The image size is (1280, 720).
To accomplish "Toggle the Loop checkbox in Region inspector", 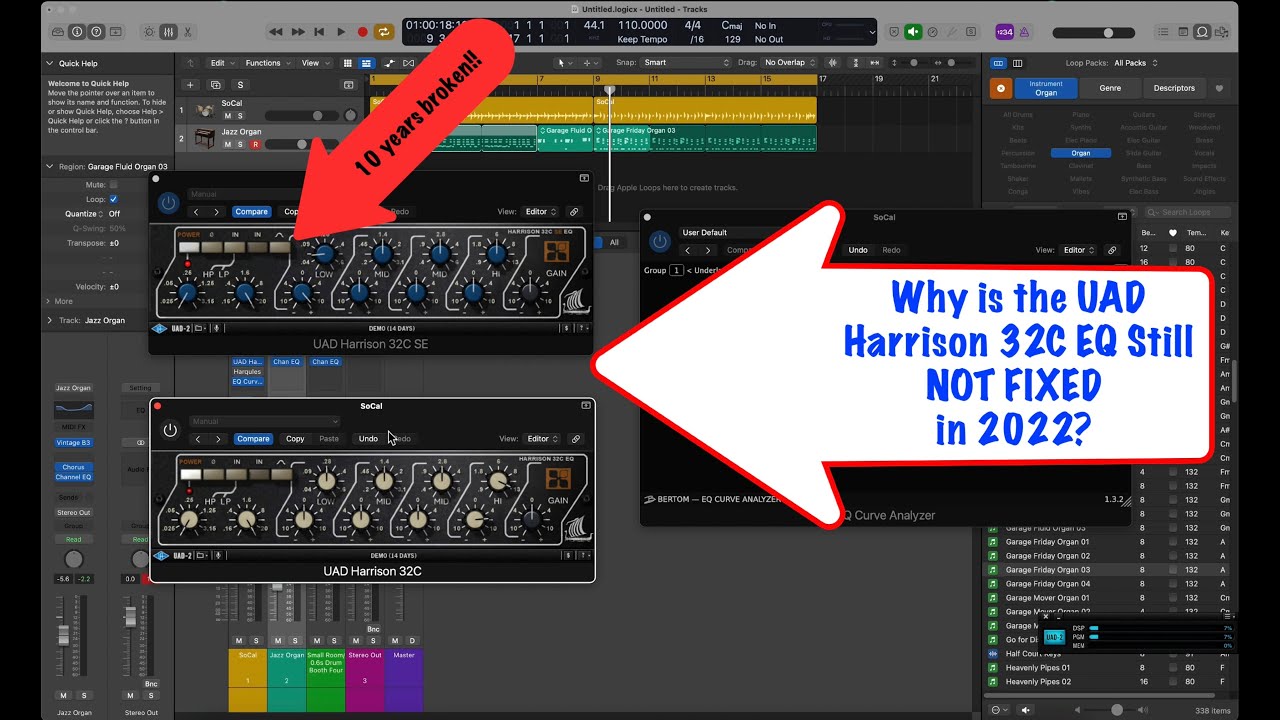I will point(113,199).
